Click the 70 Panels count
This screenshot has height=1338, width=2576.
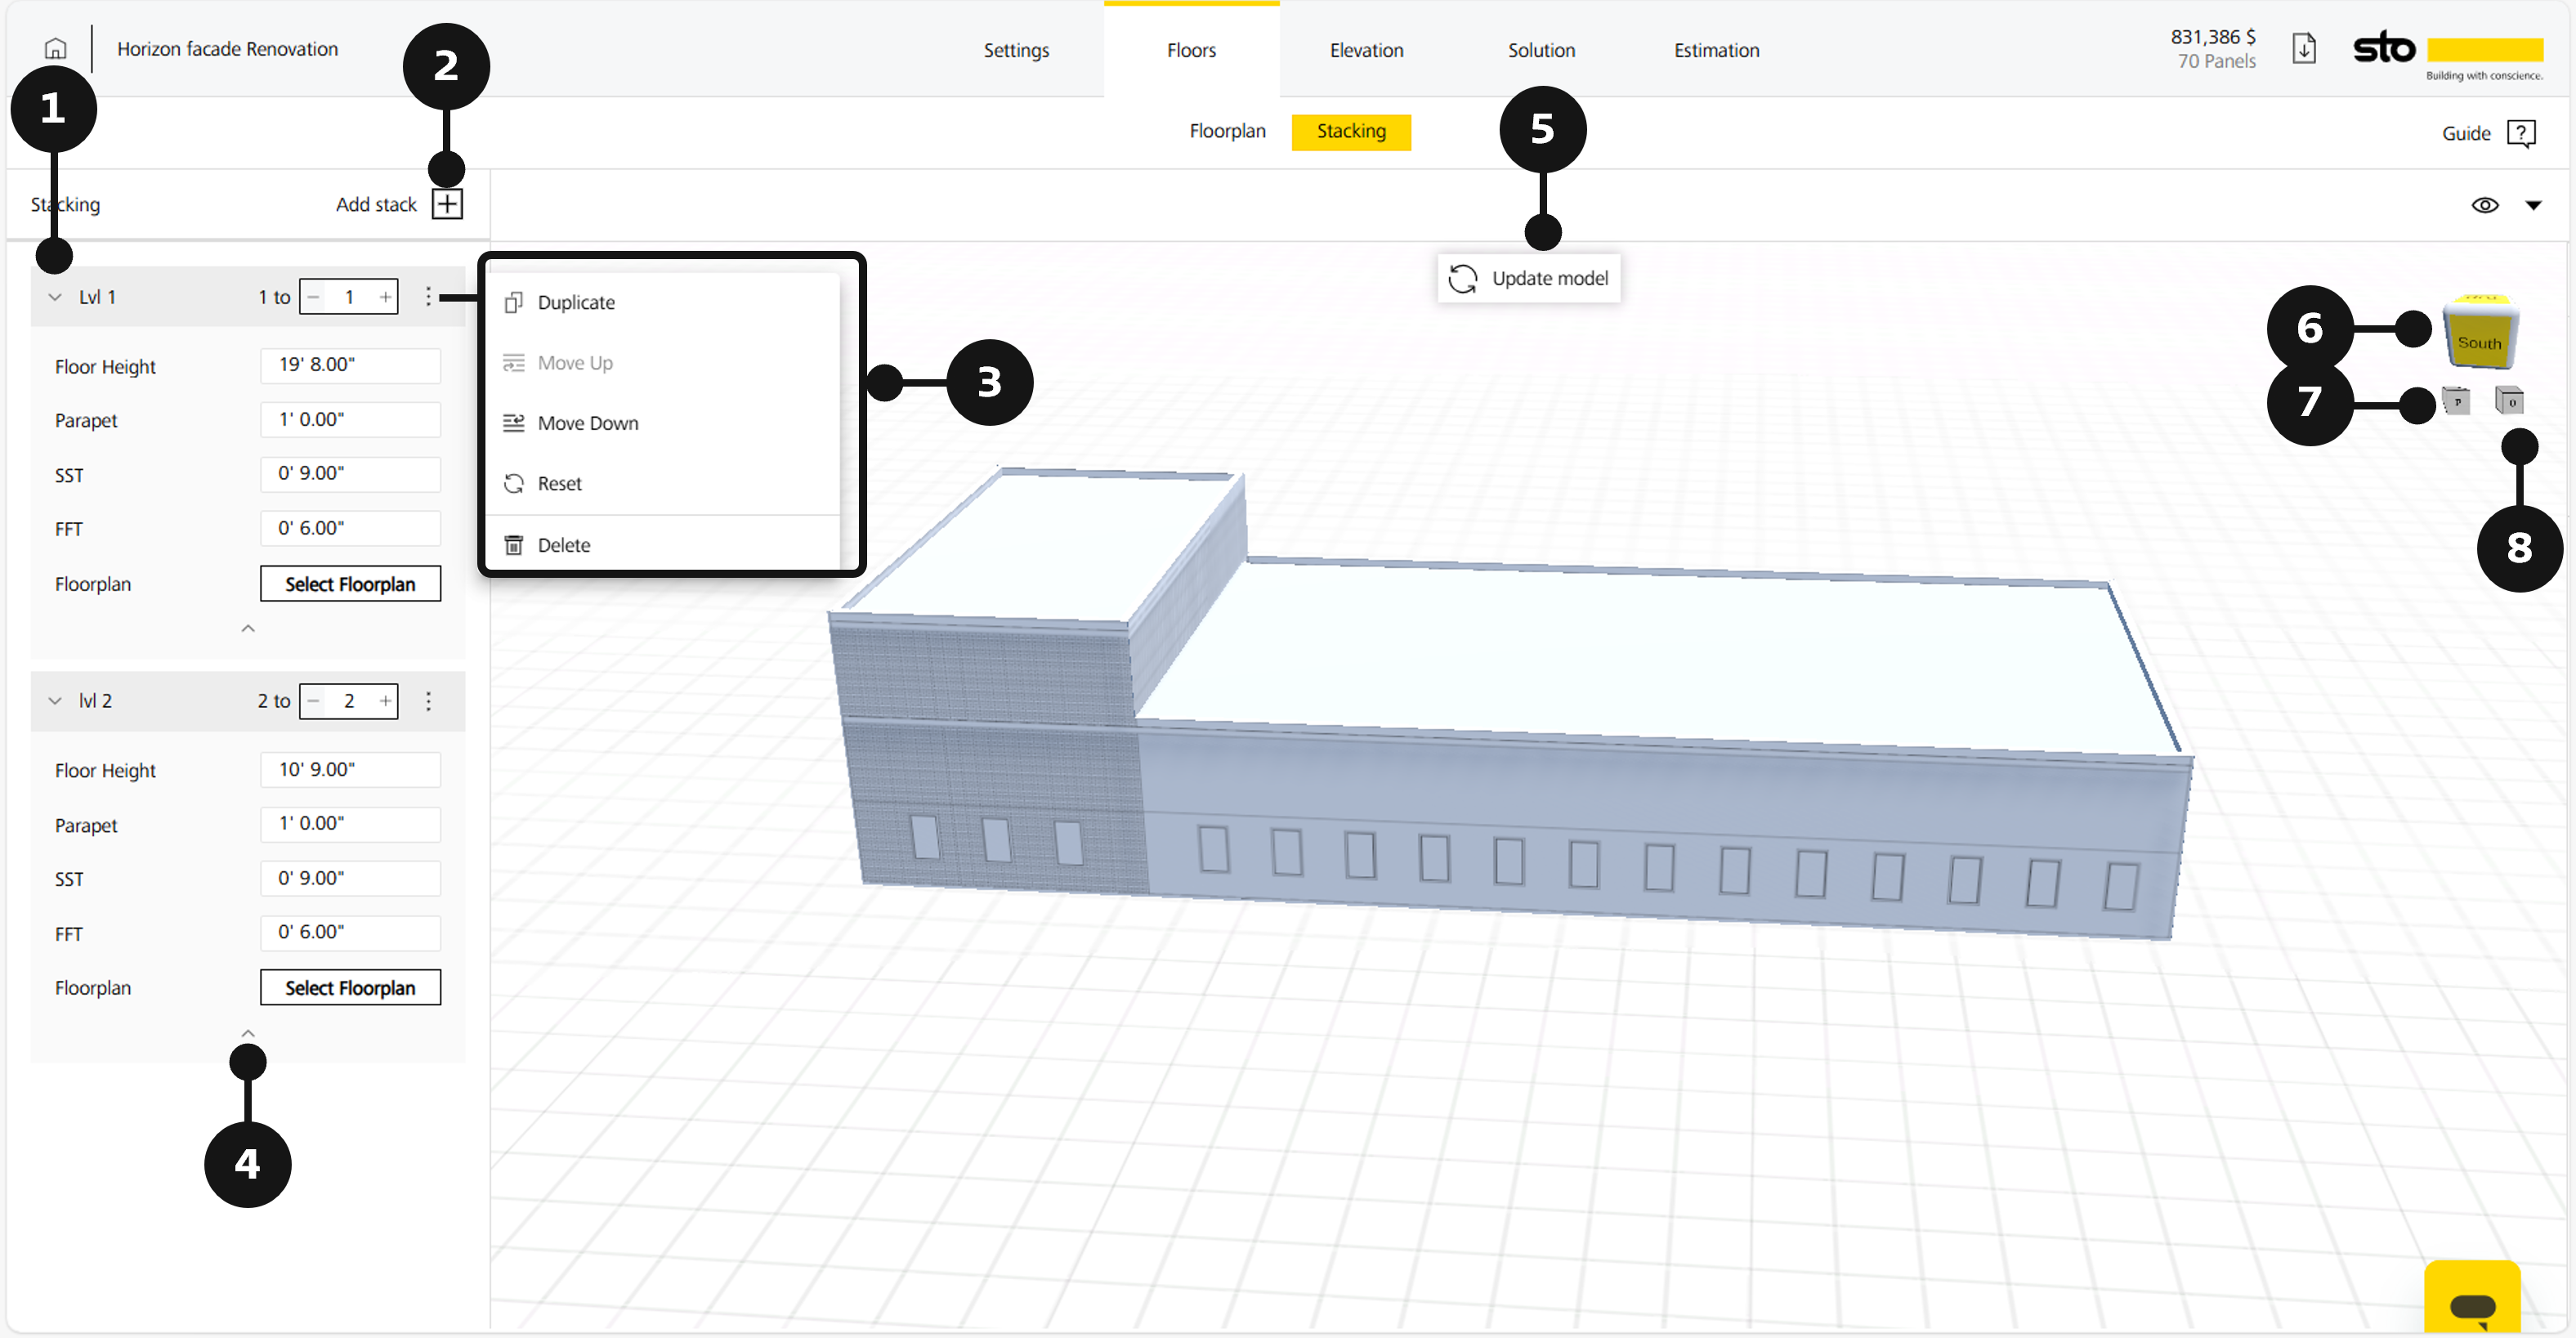click(2216, 61)
